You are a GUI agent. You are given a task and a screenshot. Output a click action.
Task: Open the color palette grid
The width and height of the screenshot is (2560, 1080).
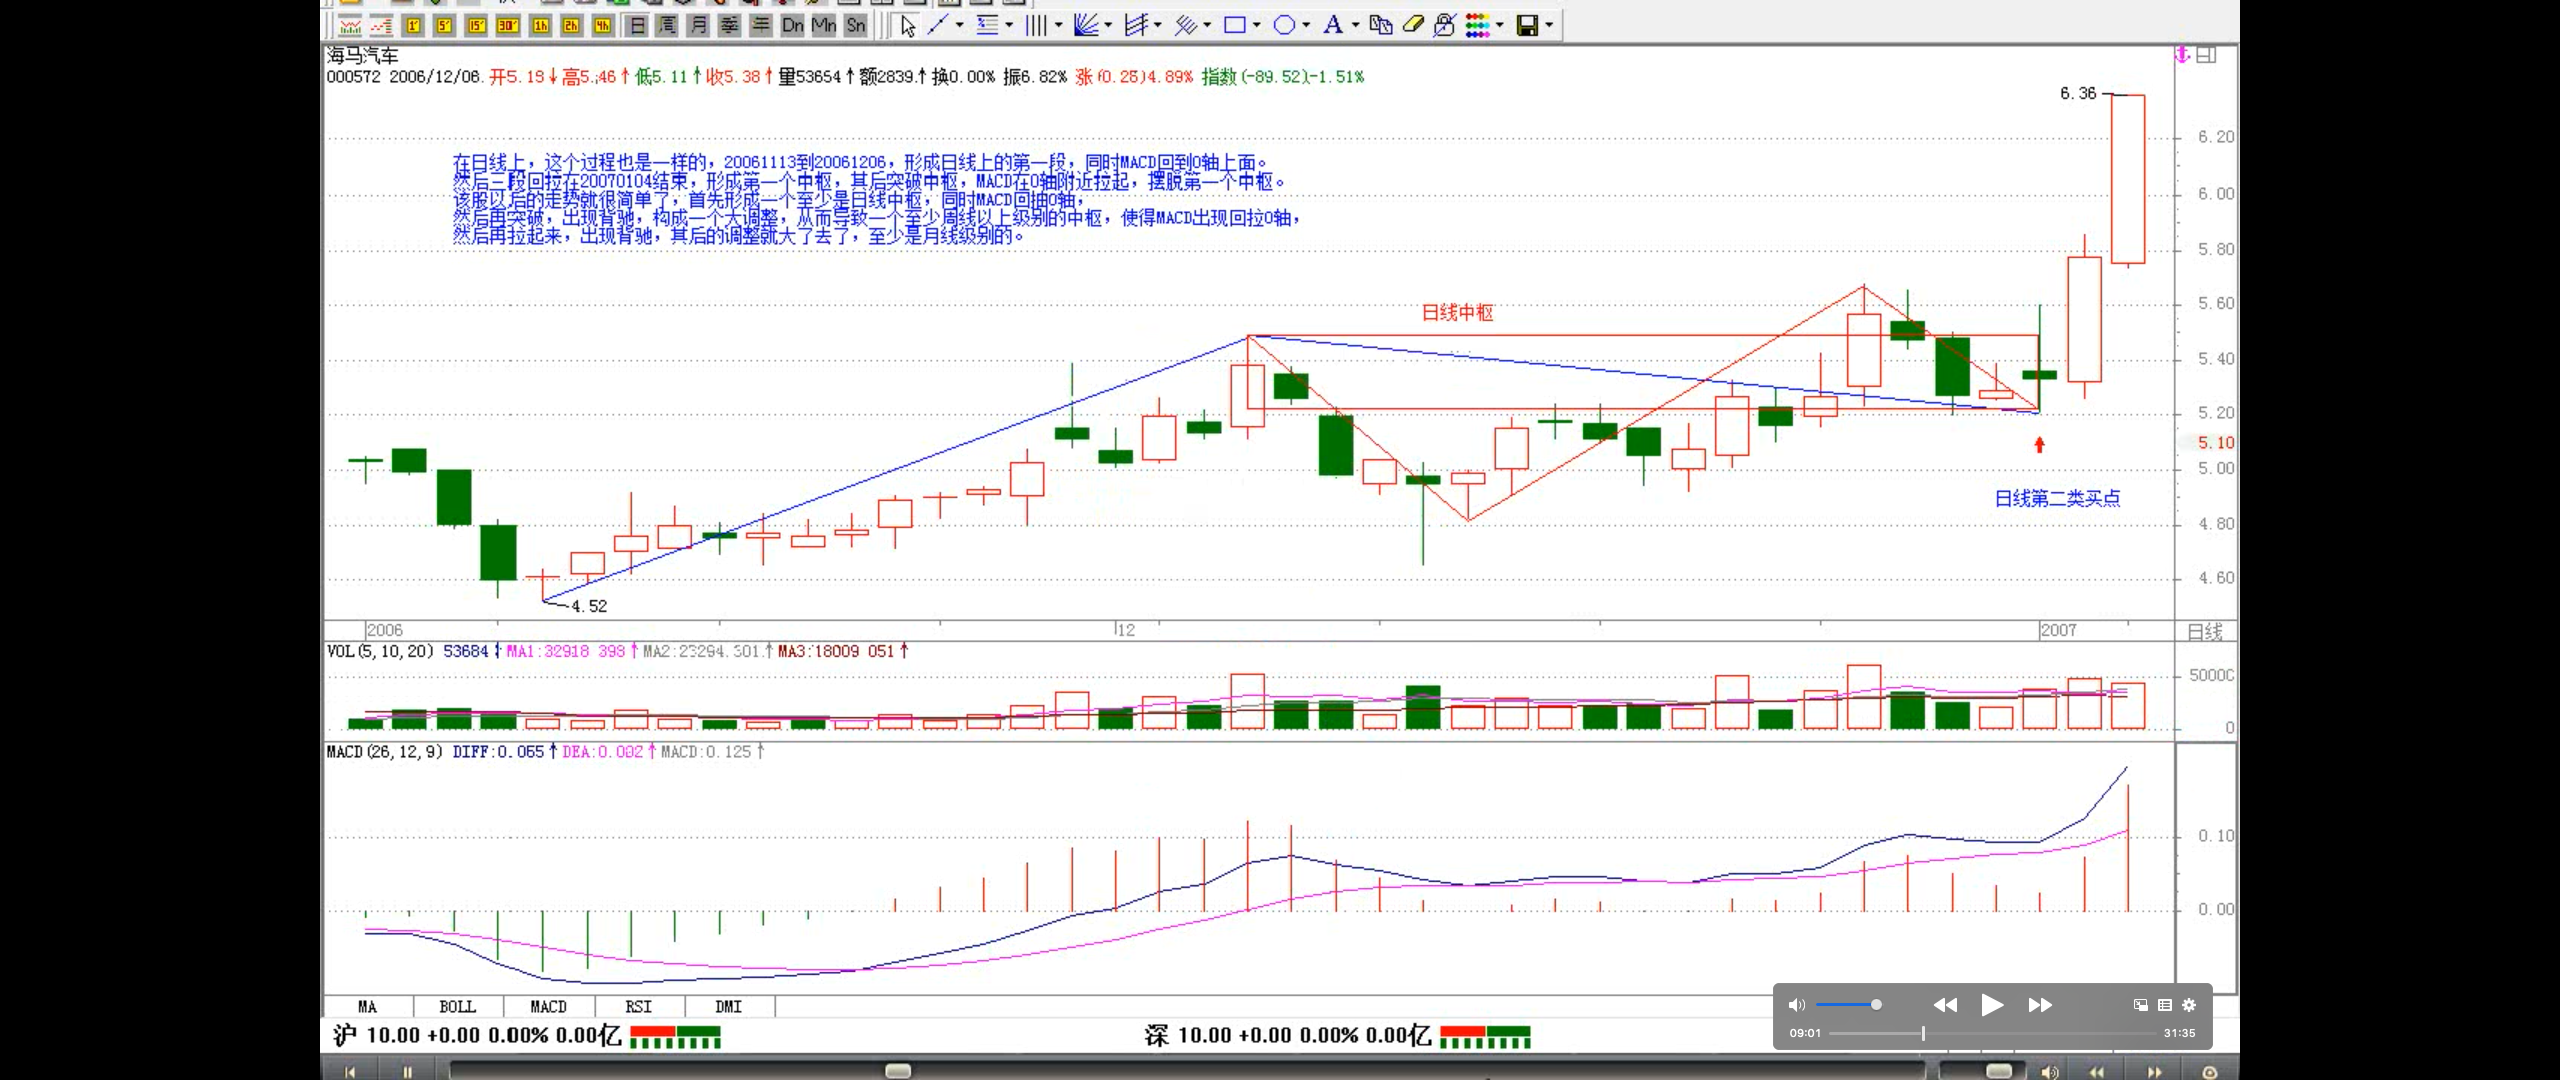1477,26
